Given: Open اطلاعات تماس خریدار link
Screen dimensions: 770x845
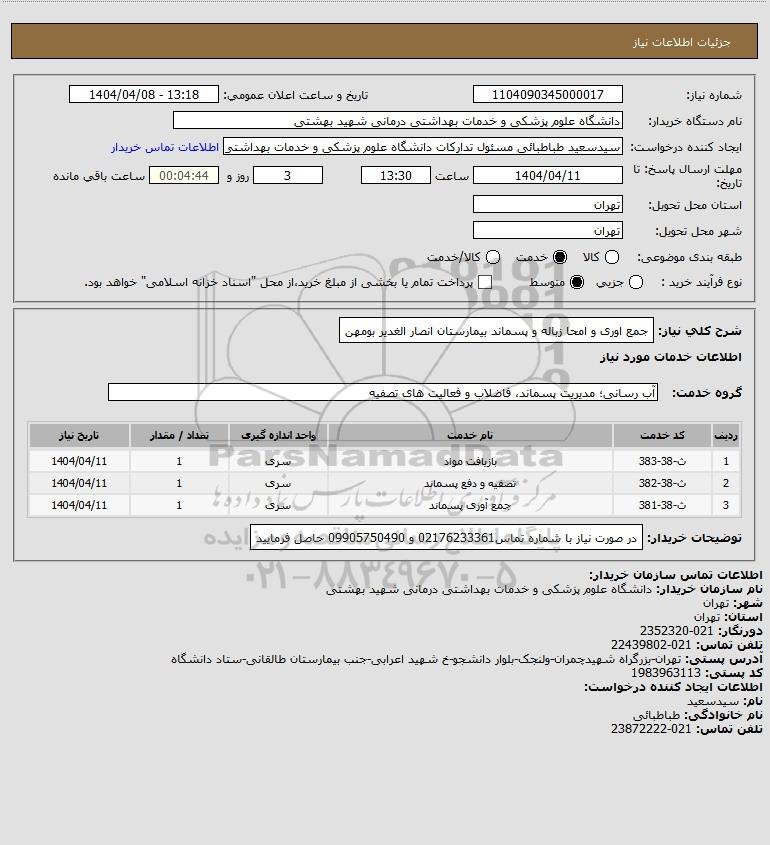Looking at the screenshot, I should [165, 147].
